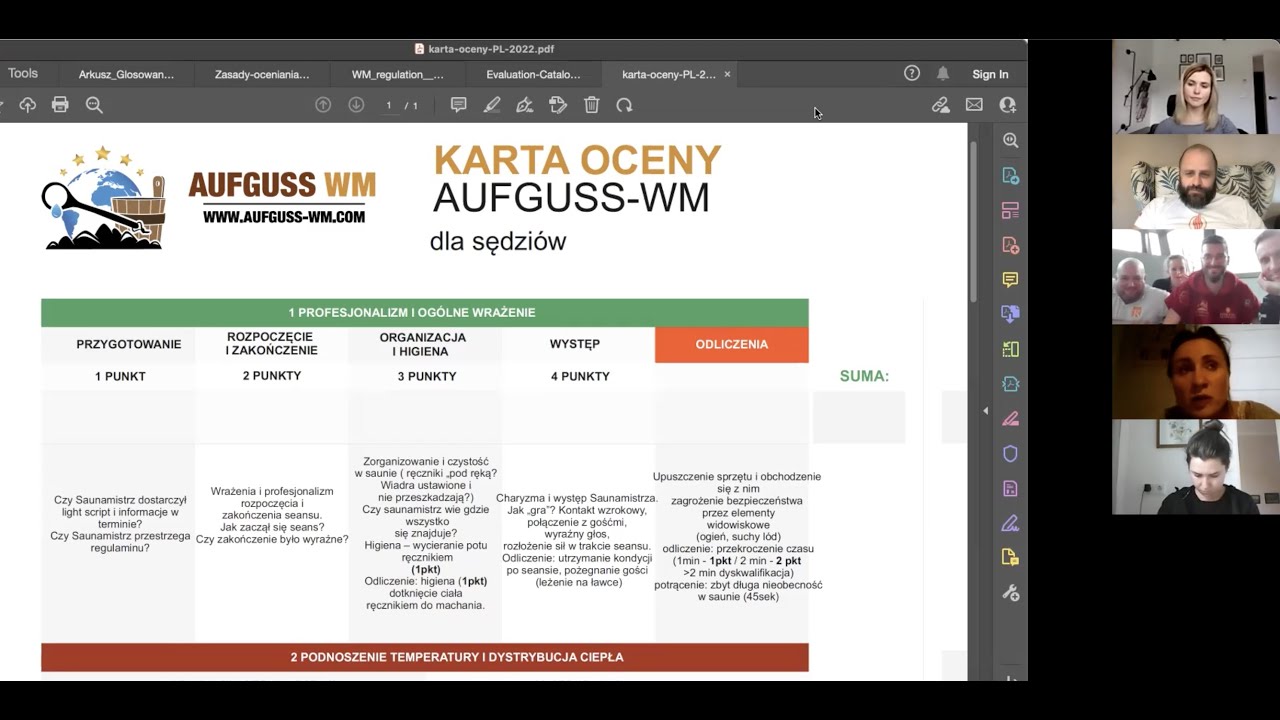1280x720 pixels.
Task: Click the WWW.AUFGUSS-WM.COM text
Action: pos(283,216)
